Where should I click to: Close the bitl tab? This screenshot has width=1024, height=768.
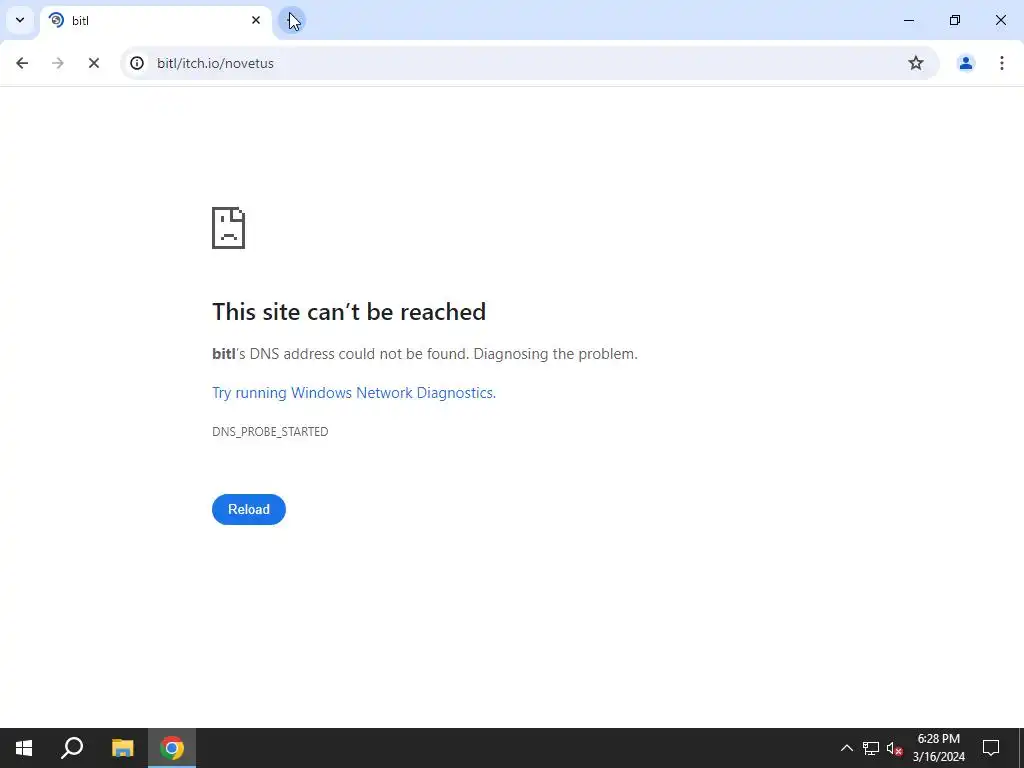point(256,20)
